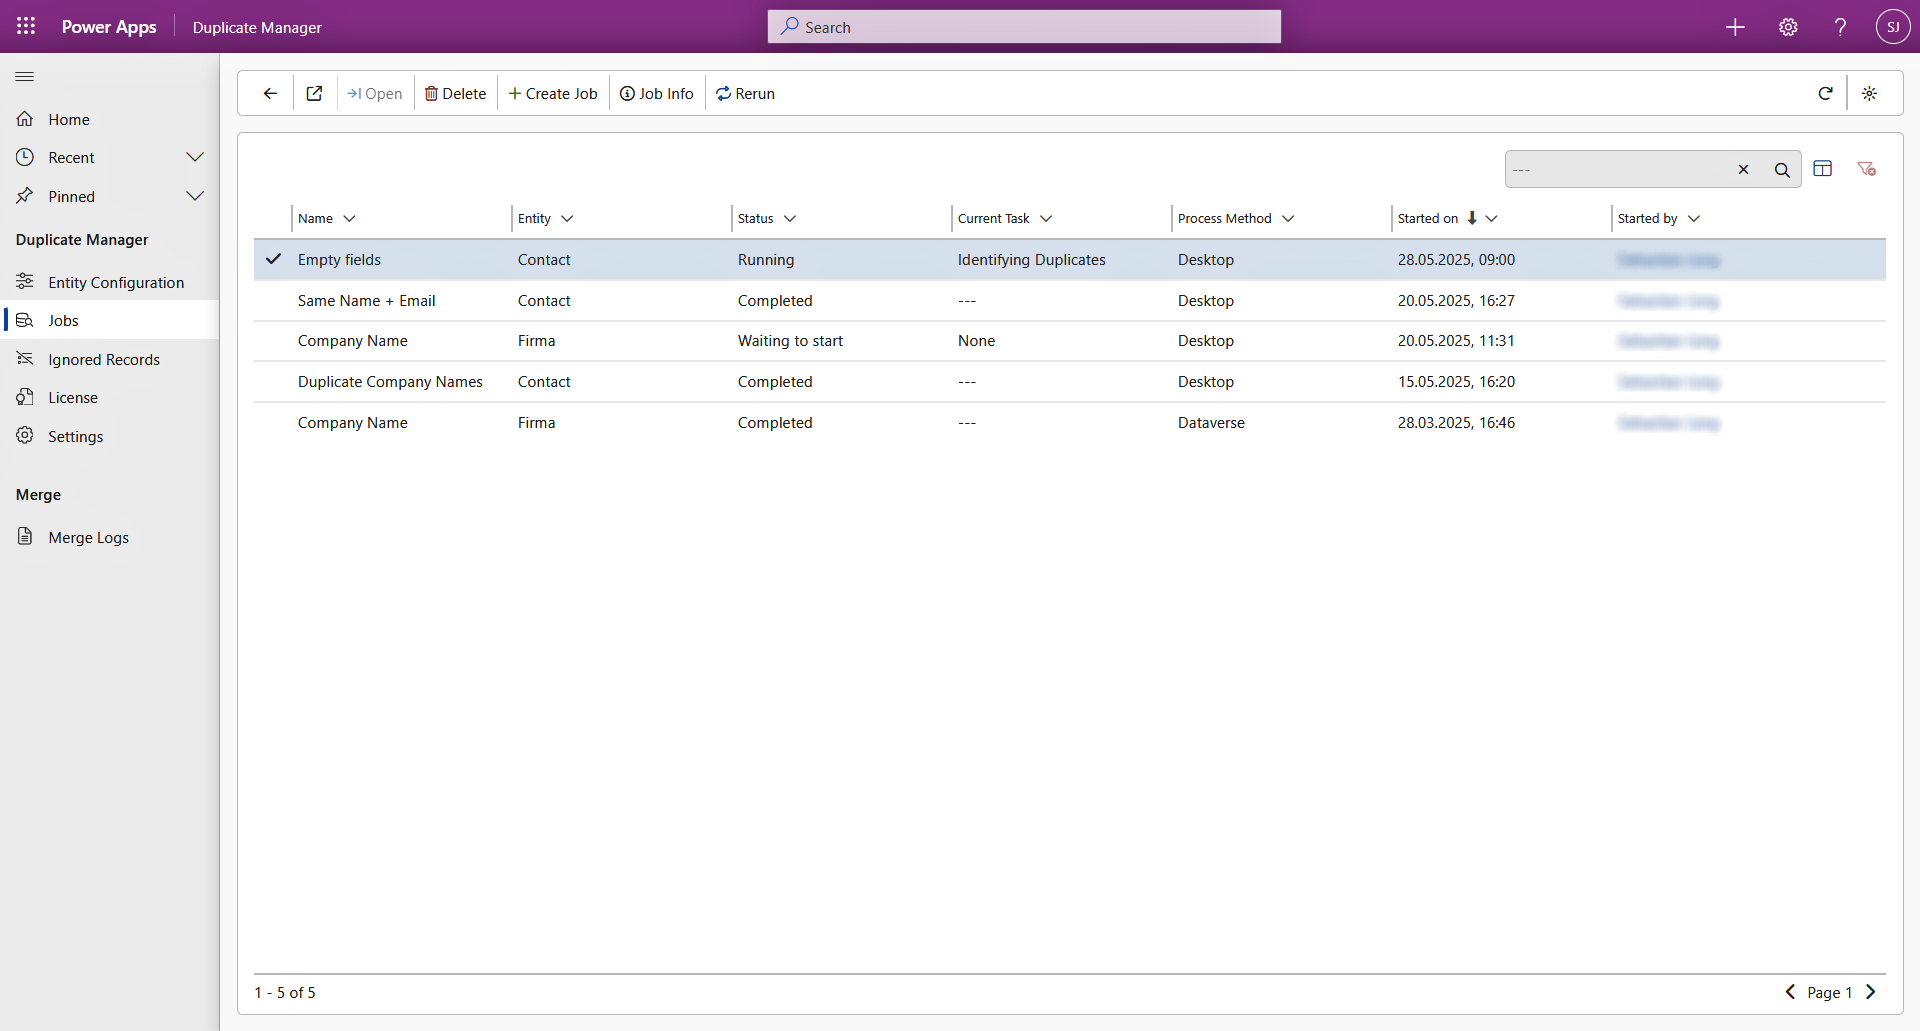Open the SJ user account avatar
1920x1031 pixels.
(1893, 27)
